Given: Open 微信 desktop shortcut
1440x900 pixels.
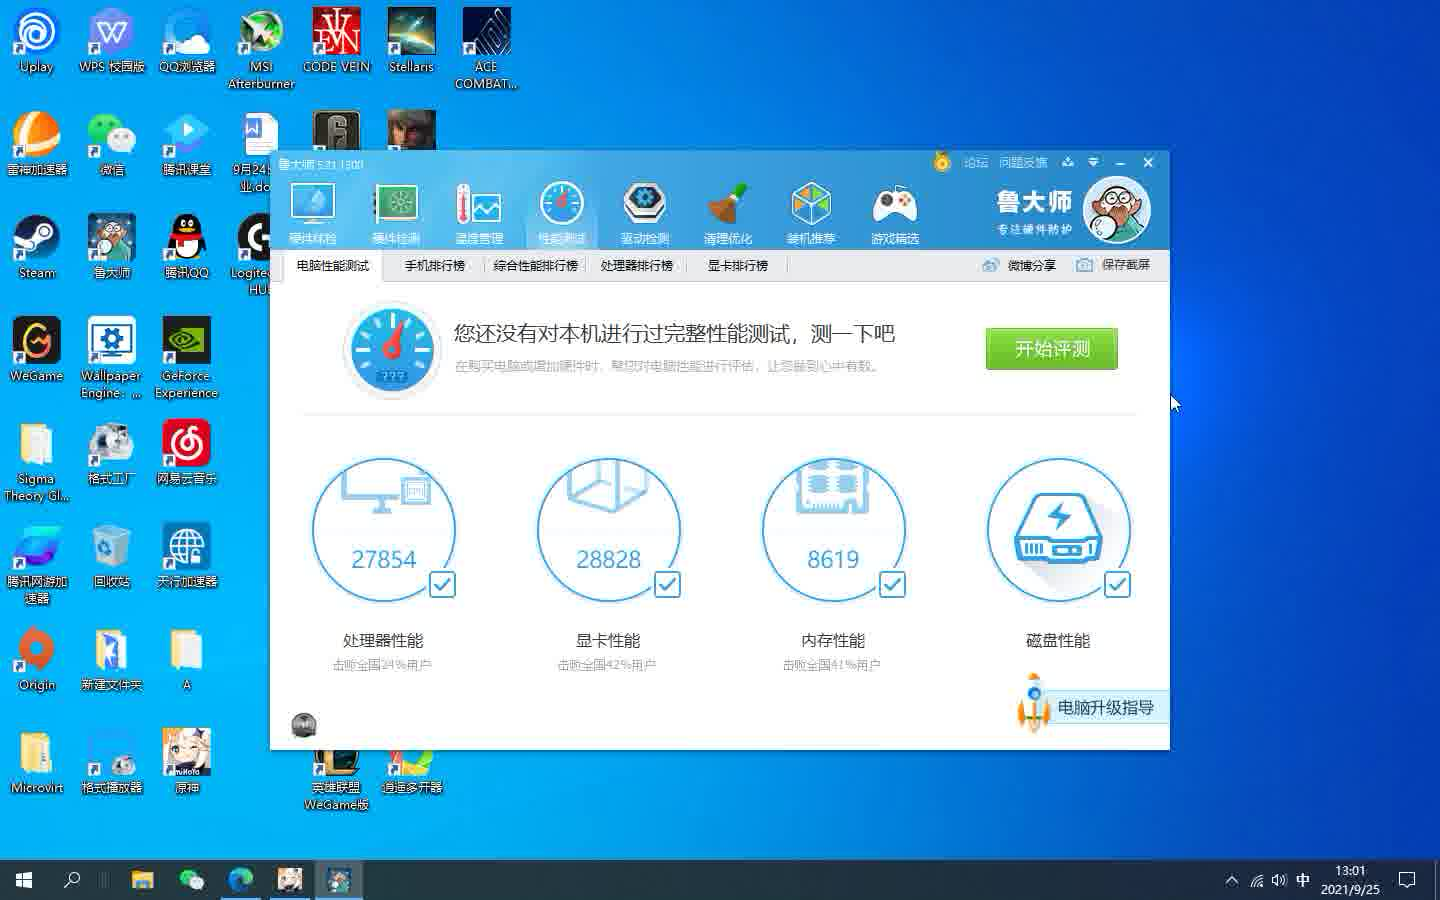Looking at the screenshot, I should point(112,144).
